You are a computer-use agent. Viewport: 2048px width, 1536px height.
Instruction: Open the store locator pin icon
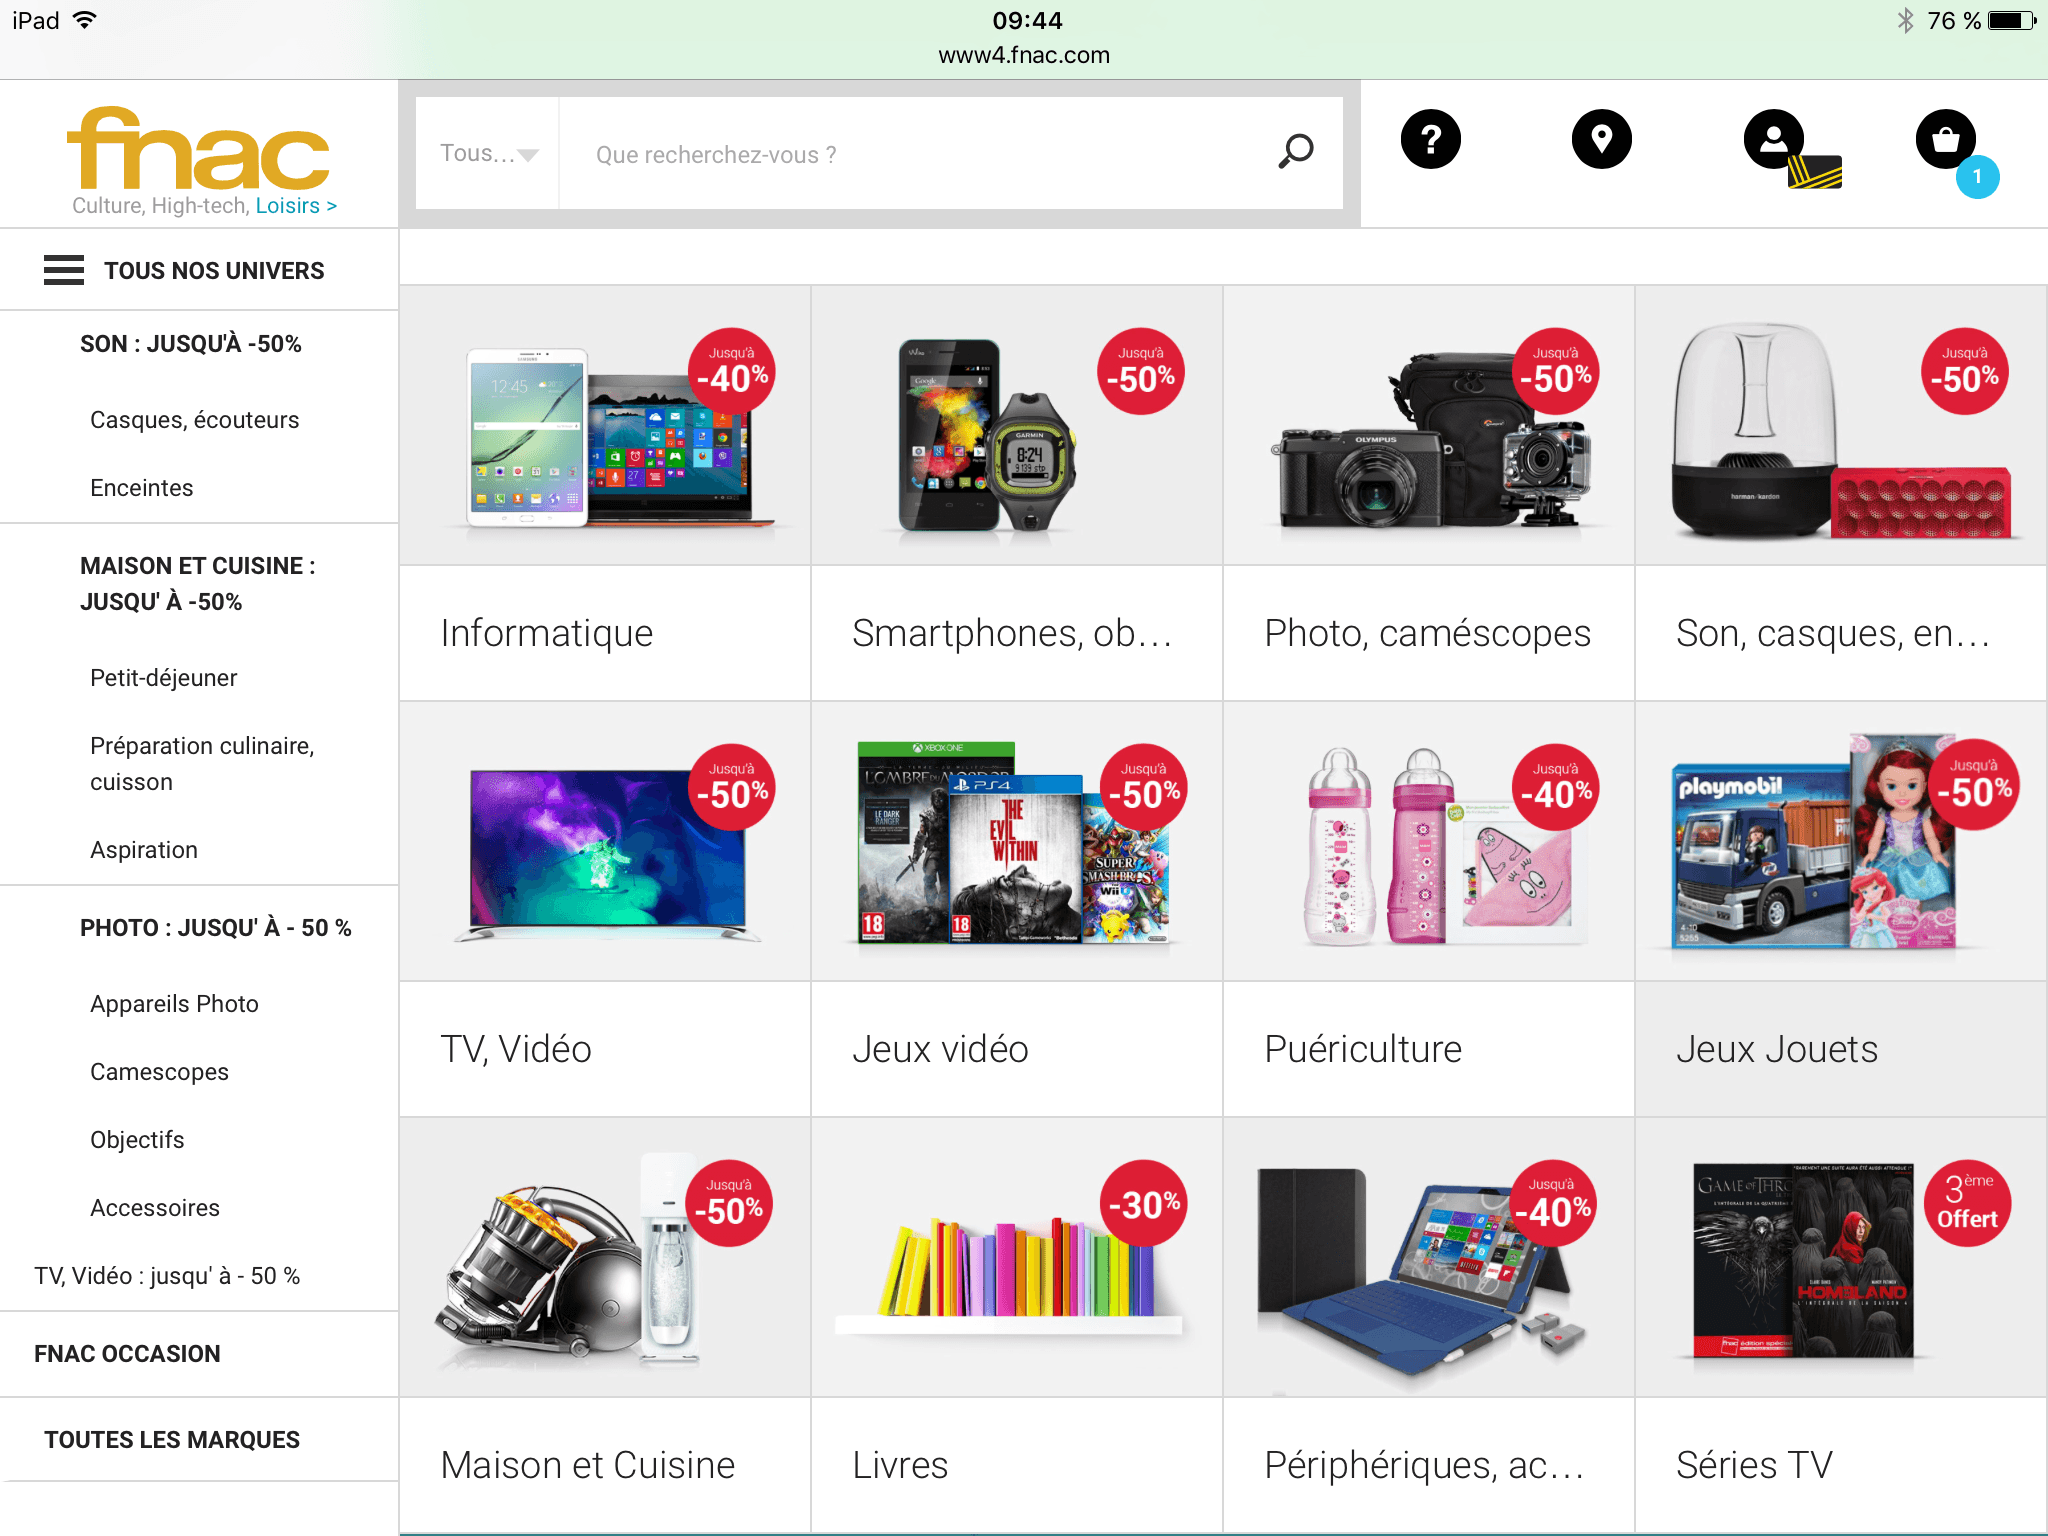1601,139
